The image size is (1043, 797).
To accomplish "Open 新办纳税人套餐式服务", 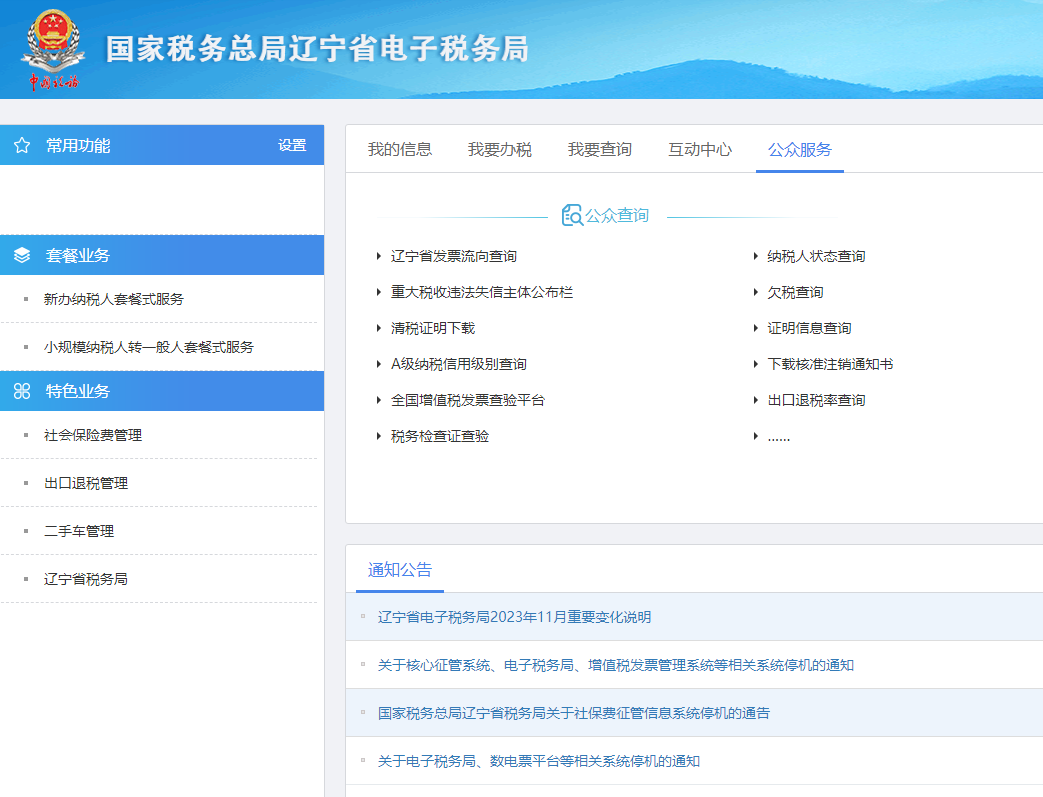I will (x=114, y=299).
